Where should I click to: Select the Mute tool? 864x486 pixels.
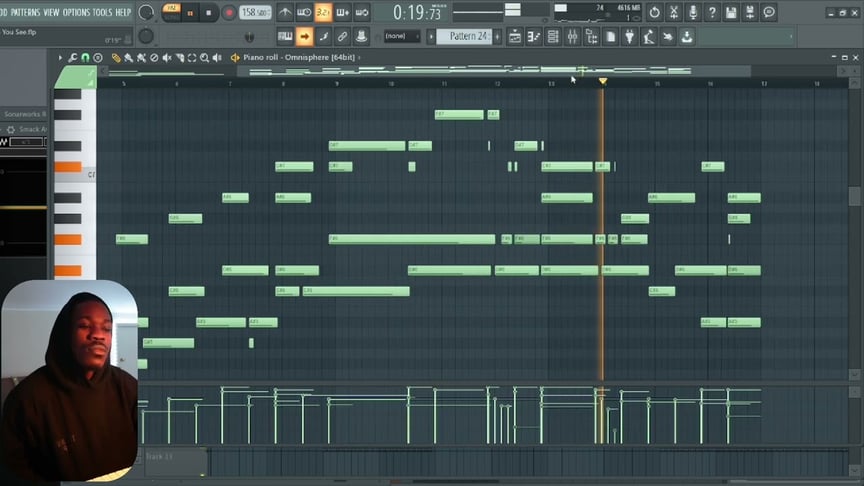[x=167, y=57]
